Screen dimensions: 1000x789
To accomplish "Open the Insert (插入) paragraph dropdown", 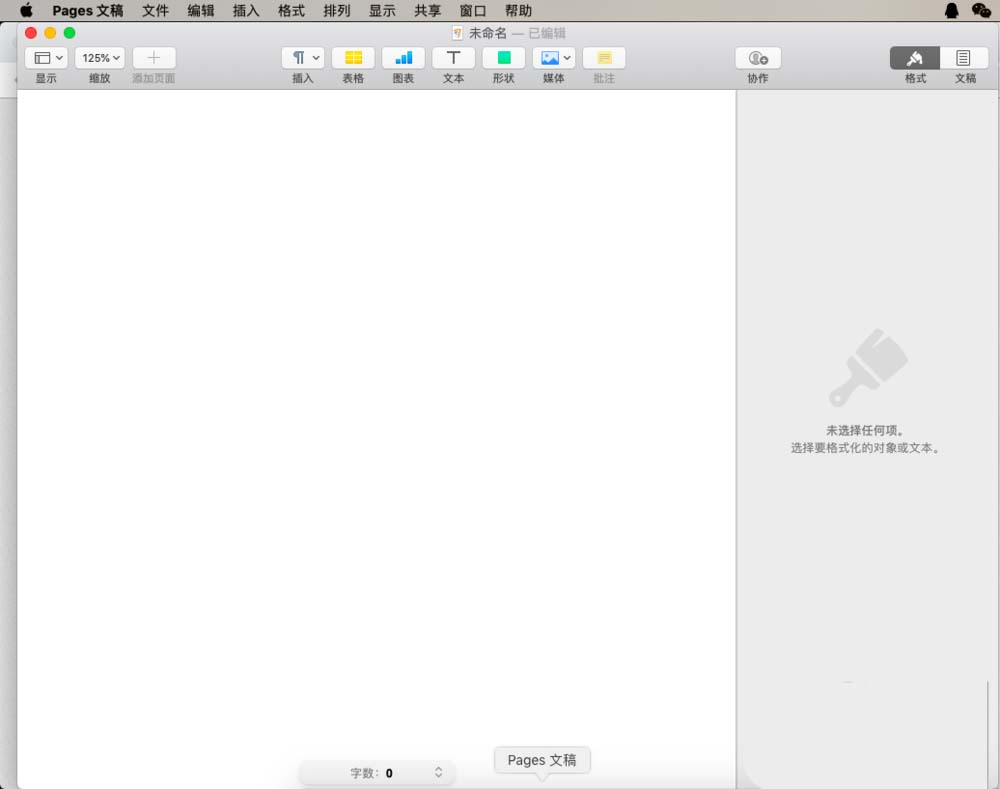I will pos(303,58).
